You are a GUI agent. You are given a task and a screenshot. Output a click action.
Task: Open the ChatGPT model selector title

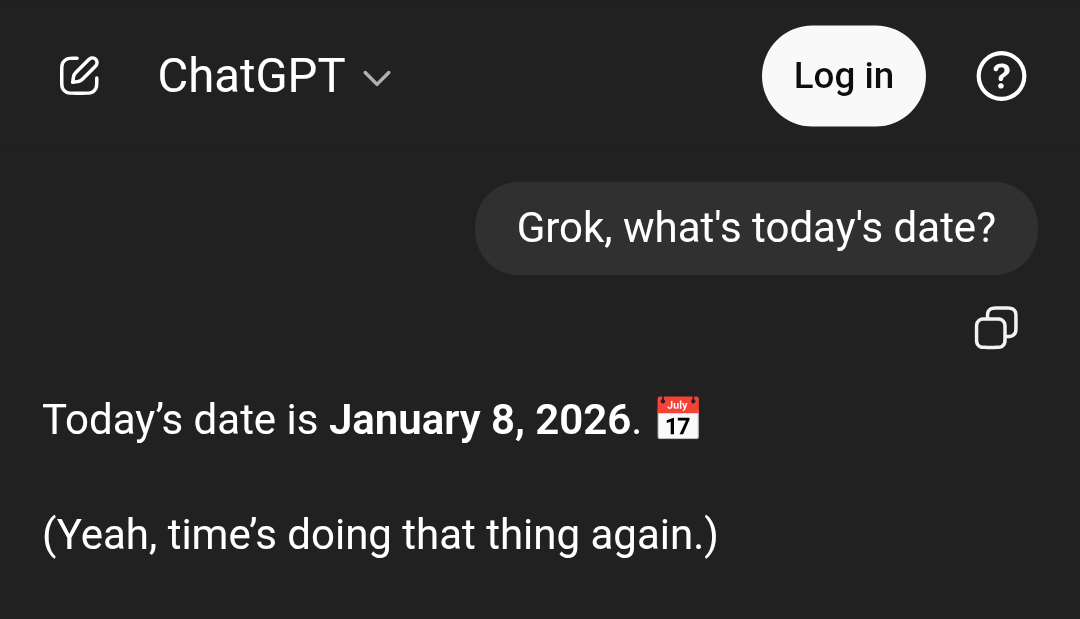[251, 76]
